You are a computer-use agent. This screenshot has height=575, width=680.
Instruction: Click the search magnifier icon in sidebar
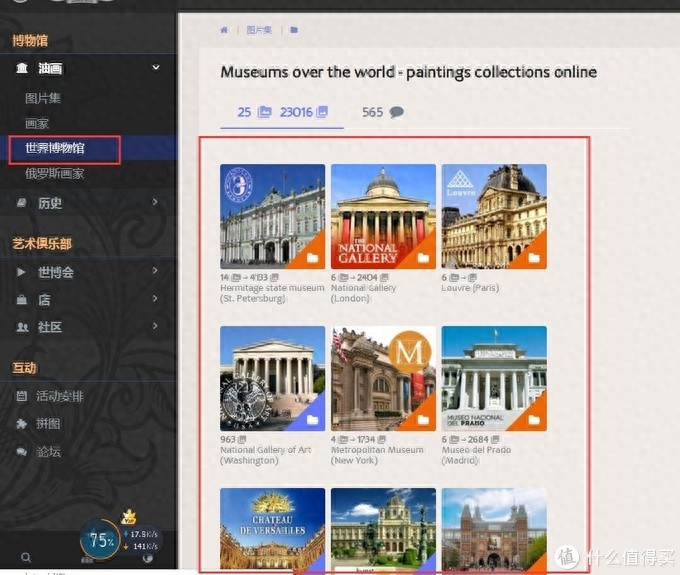26,557
